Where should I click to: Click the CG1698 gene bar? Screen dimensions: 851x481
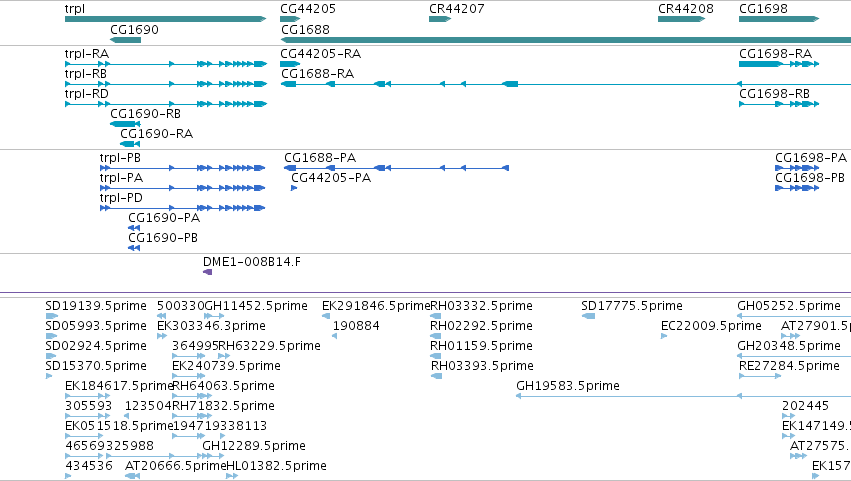click(779, 19)
